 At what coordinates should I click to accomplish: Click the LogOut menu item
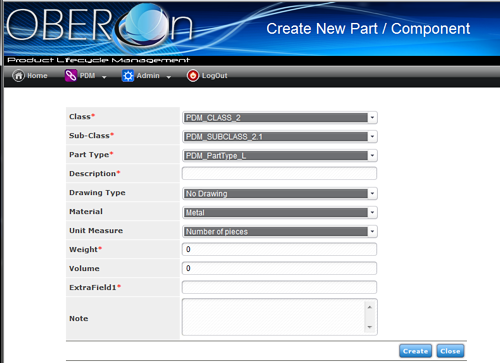pyautogui.click(x=207, y=76)
